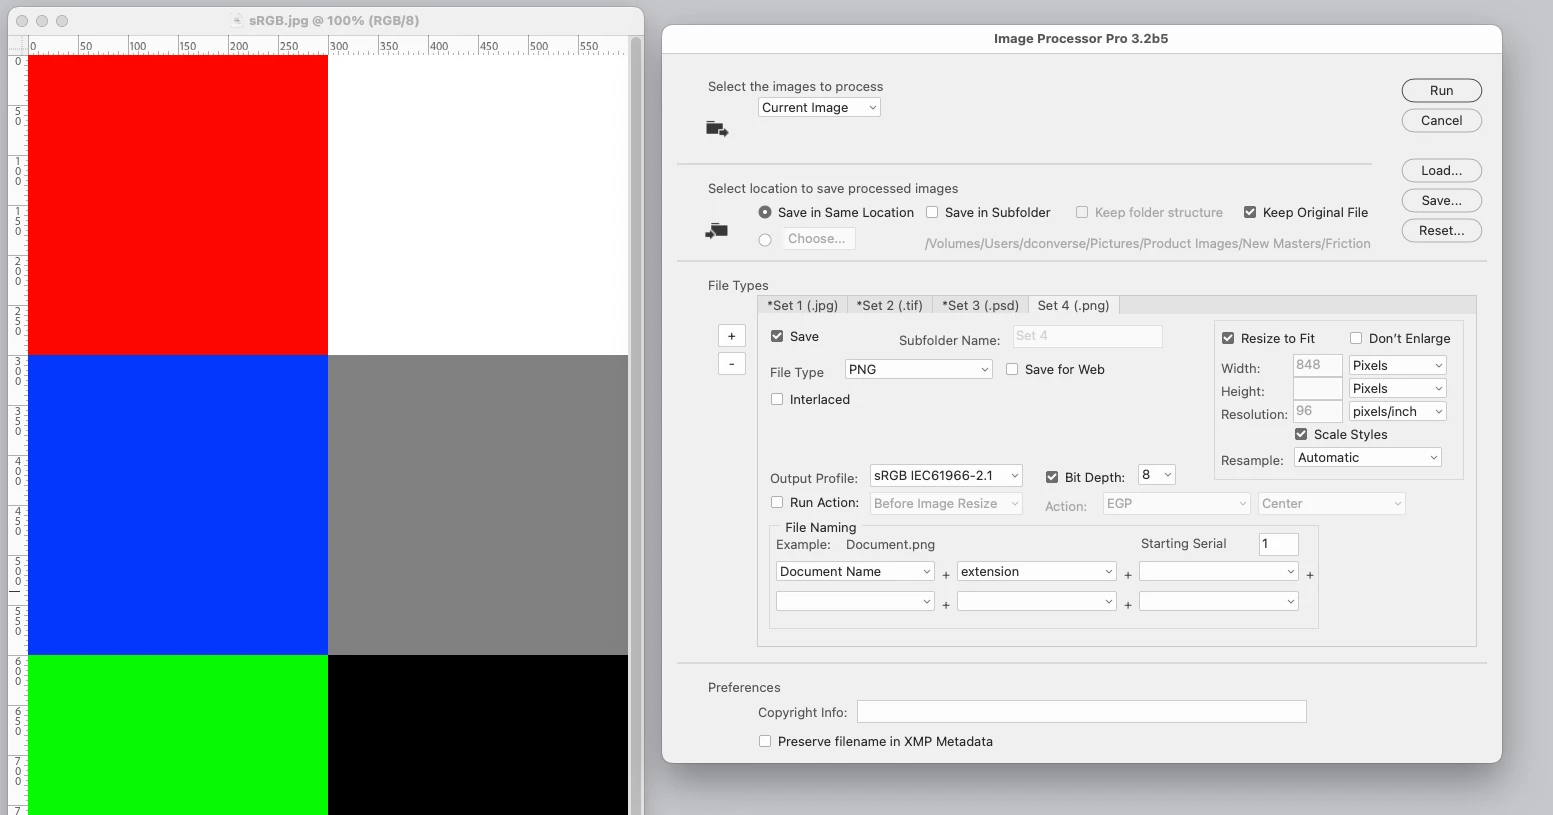Enable Save for Web checkbox
Viewport: 1553px width, 815px height.
point(1012,369)
